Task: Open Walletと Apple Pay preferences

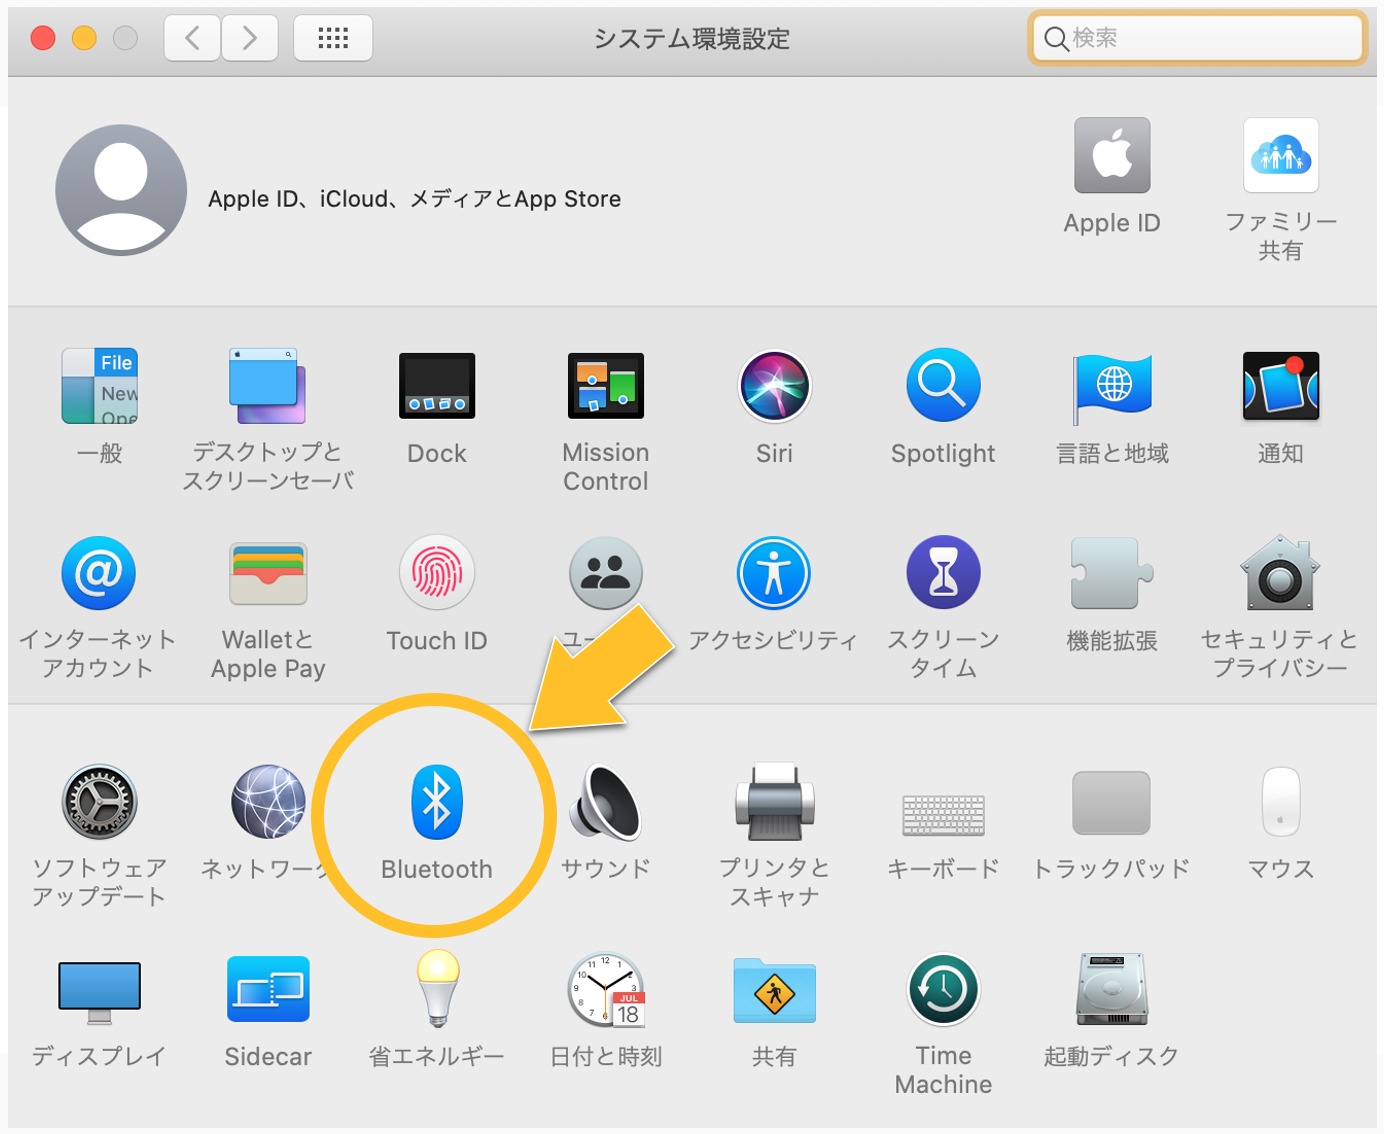Action: coord(268,573)
